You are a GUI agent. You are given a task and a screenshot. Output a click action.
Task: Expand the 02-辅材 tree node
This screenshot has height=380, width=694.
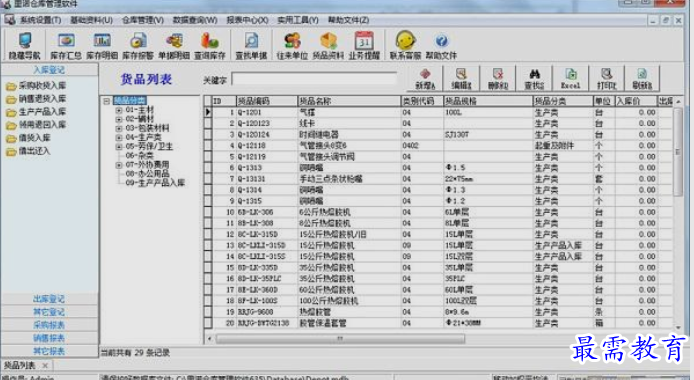[119, 119]
